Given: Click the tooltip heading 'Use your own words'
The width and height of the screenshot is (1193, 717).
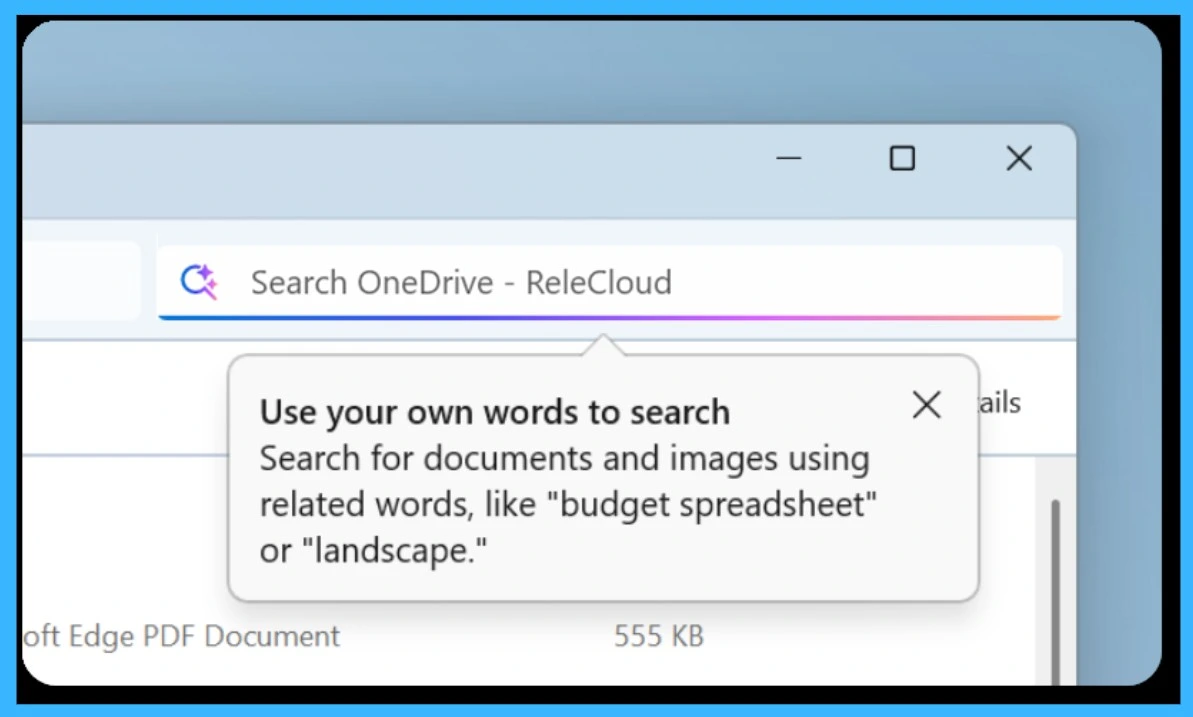Looking at the screenshot, I should click(x=494, y=411).
